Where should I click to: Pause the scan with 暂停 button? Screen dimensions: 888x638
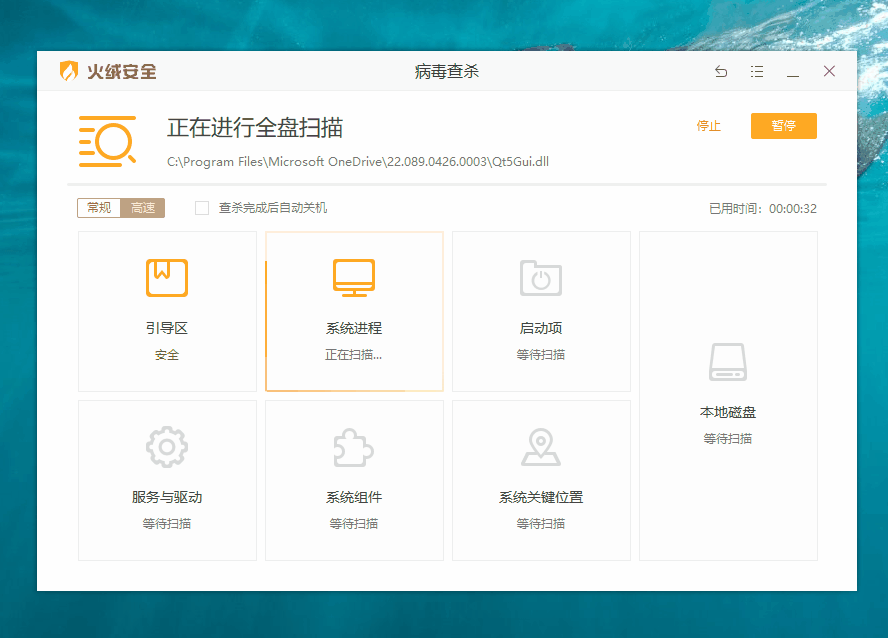point(784,126)
